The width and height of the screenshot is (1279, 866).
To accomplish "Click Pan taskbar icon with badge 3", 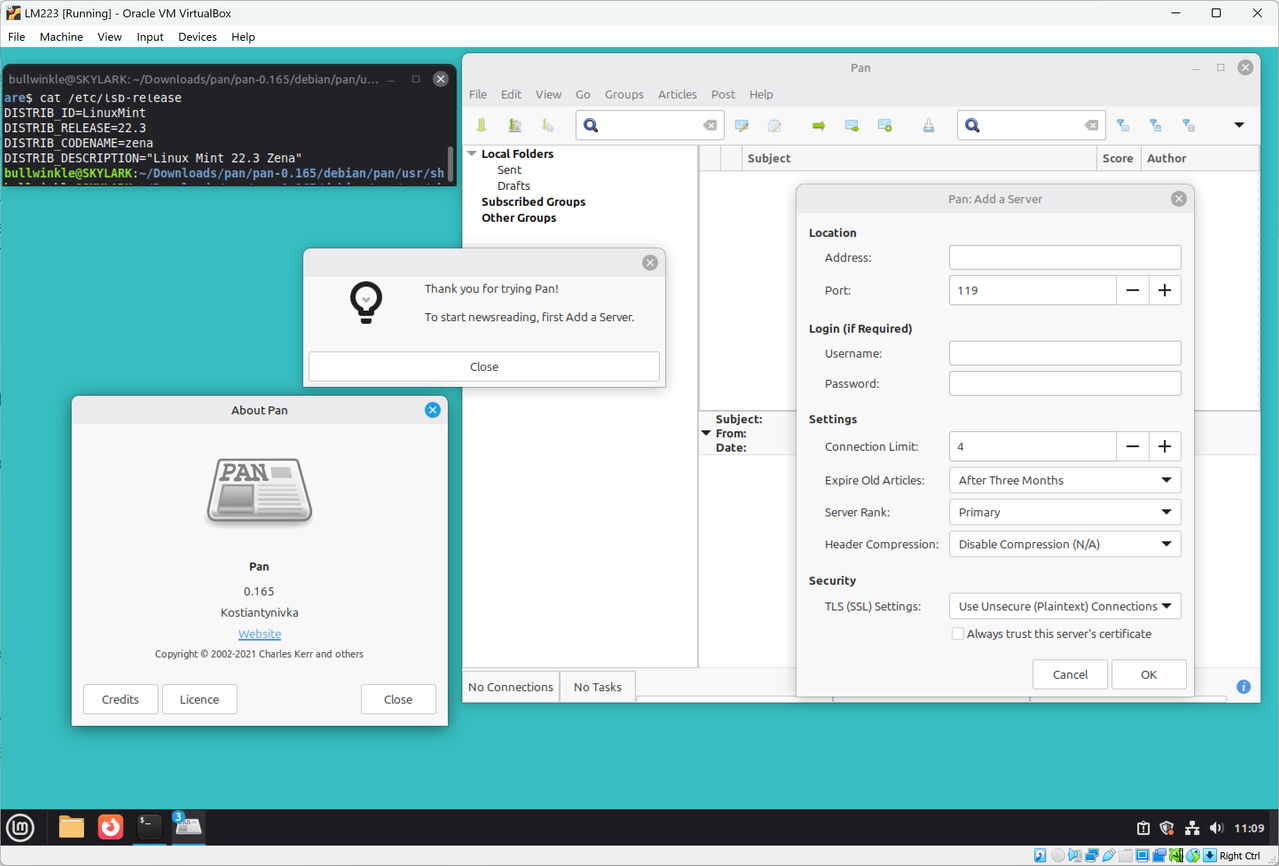I will coord(188,826).
